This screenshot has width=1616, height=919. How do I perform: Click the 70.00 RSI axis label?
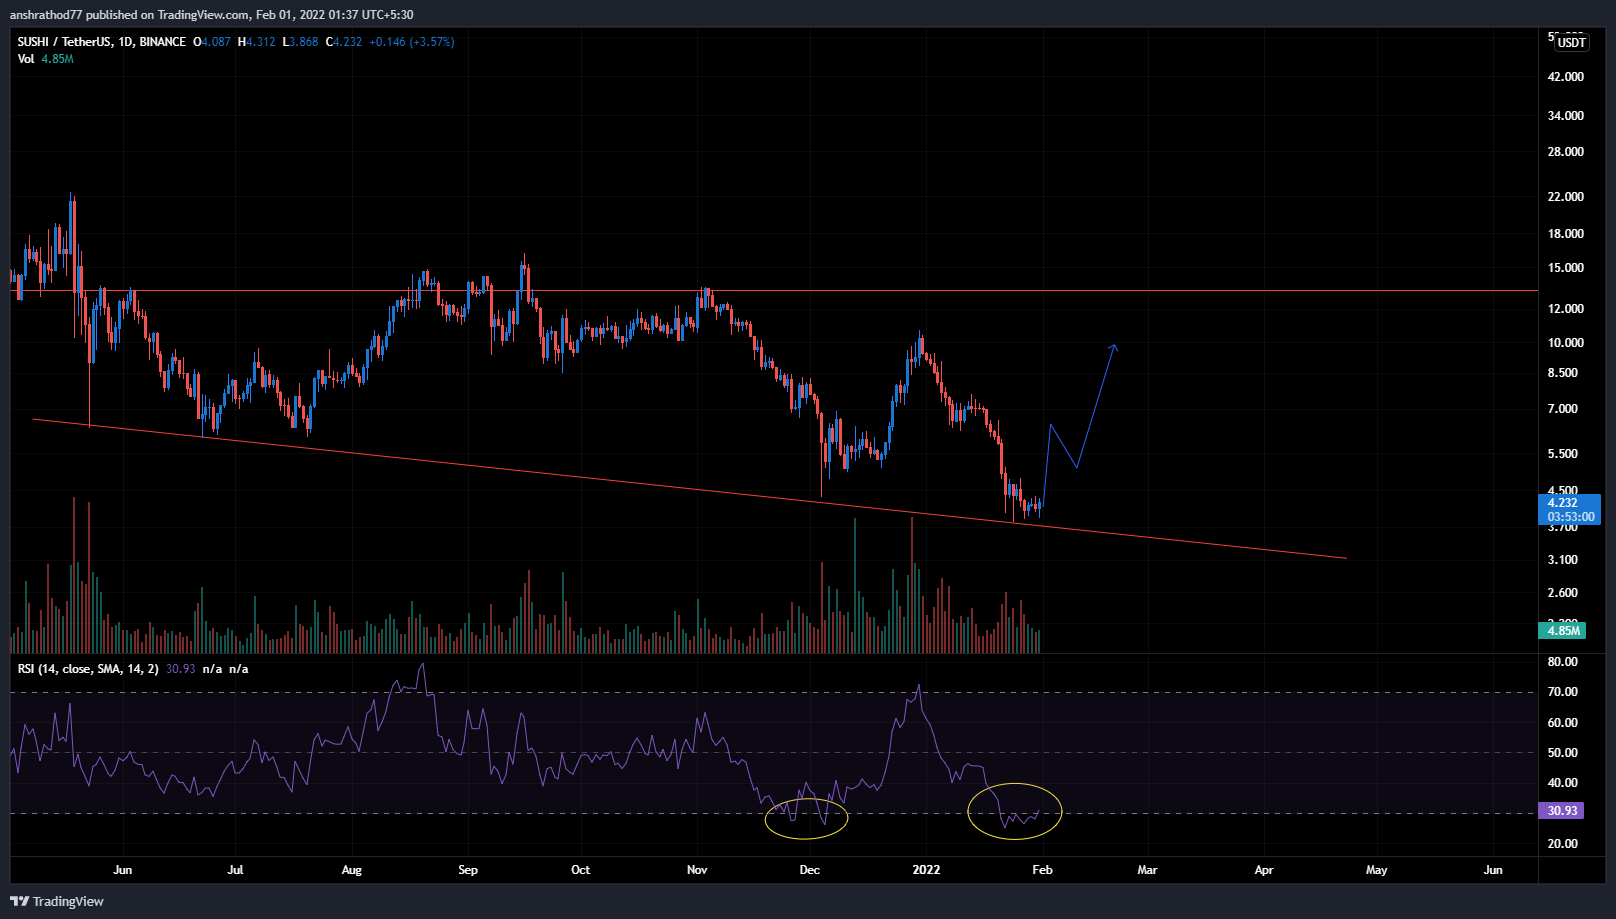coord(1563,692)
